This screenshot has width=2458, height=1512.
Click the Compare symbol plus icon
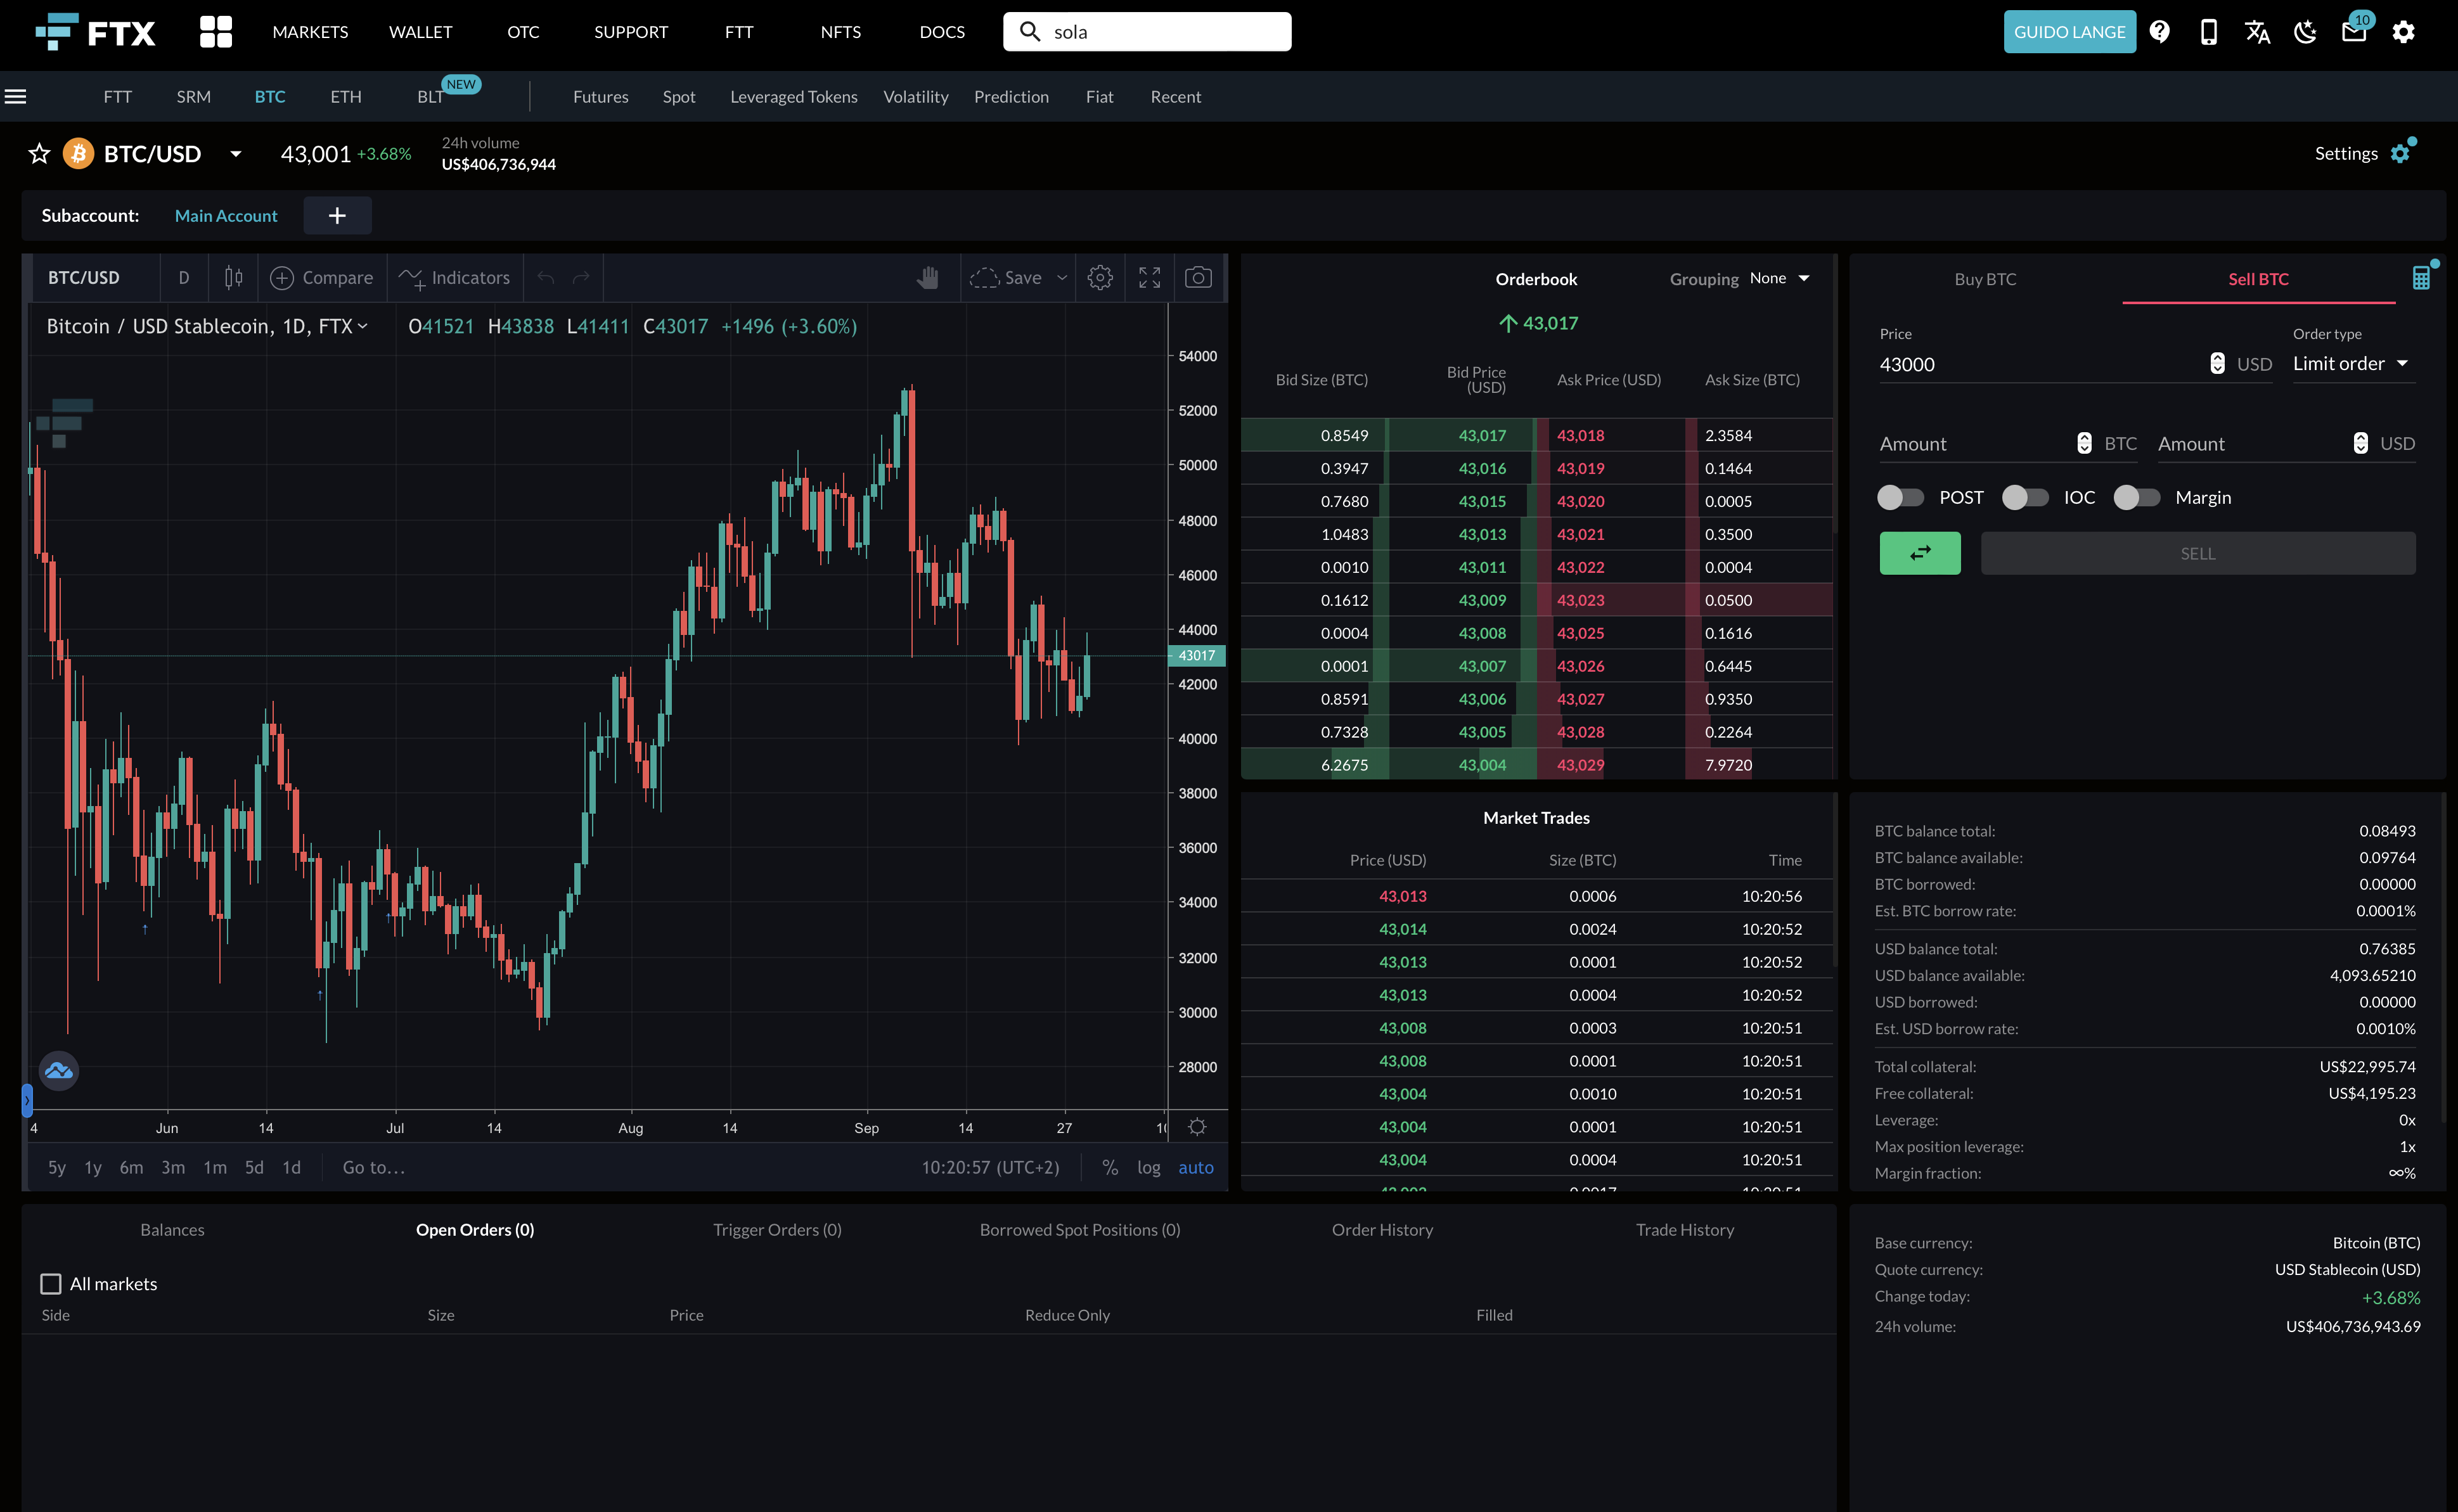click(x=282, y=278)
